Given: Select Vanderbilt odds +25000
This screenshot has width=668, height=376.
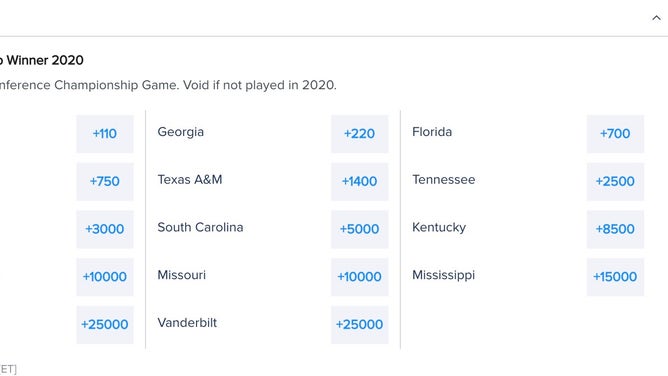Looking at the screenshot, I should 360,324.
